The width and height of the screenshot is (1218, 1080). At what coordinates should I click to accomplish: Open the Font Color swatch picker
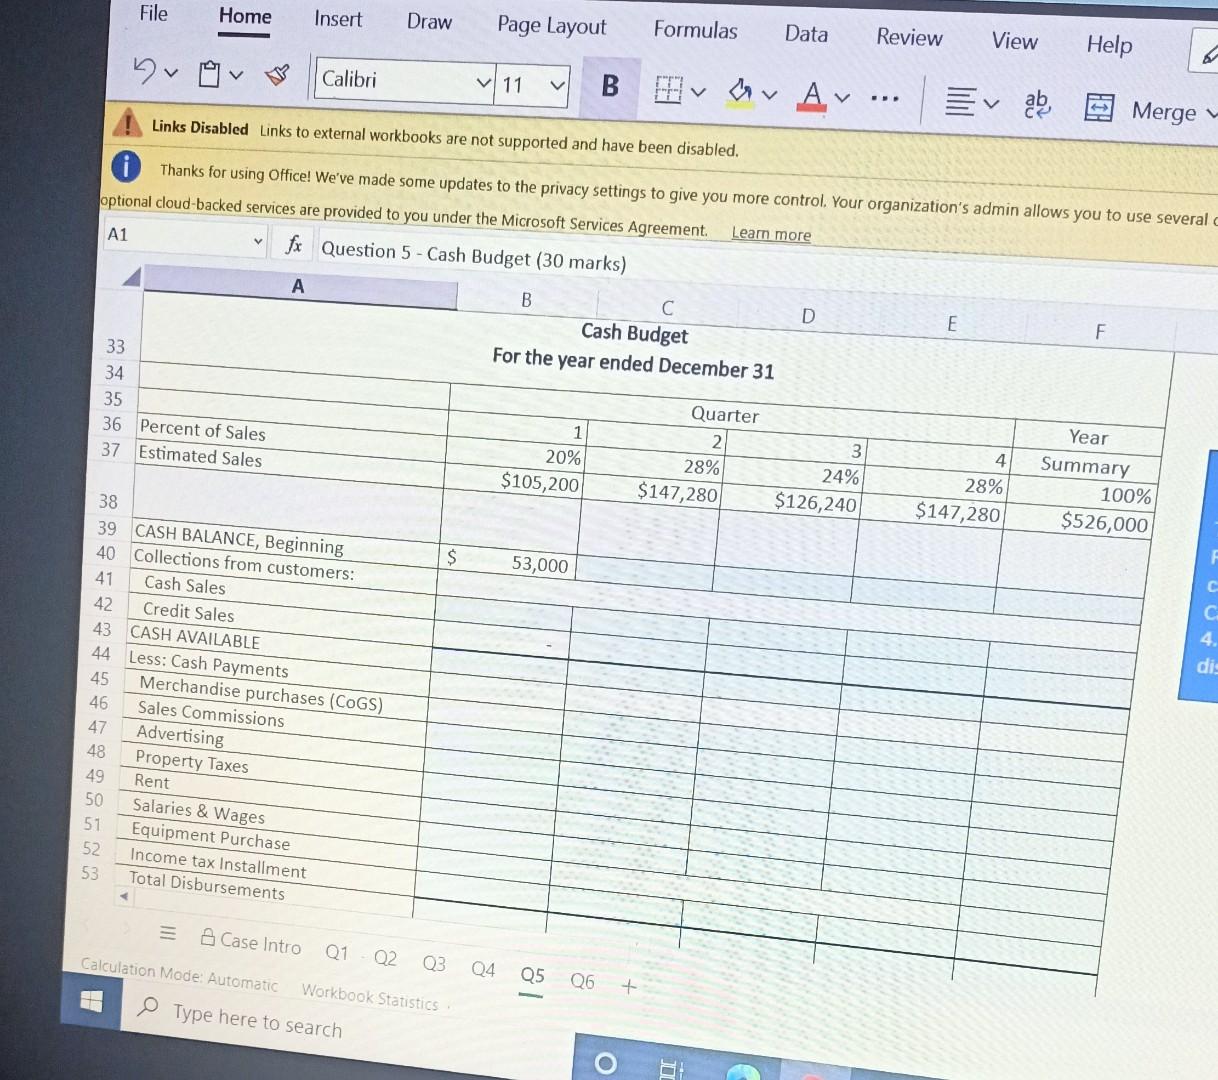point(842,98)
